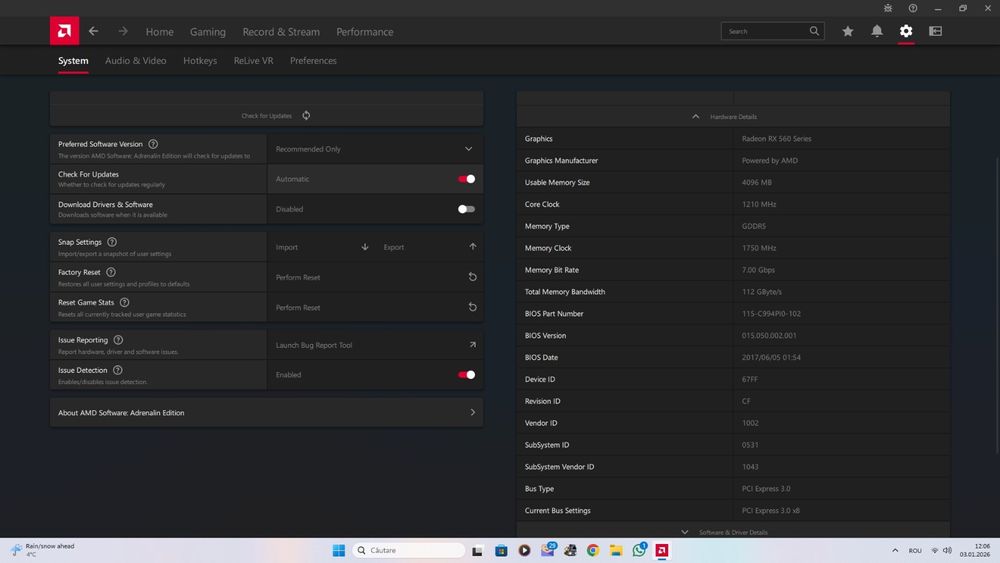The width and height of the screenshot is (1000, 563).
Task: Click Export snap settings up arrow
Action: coord(472,247)
